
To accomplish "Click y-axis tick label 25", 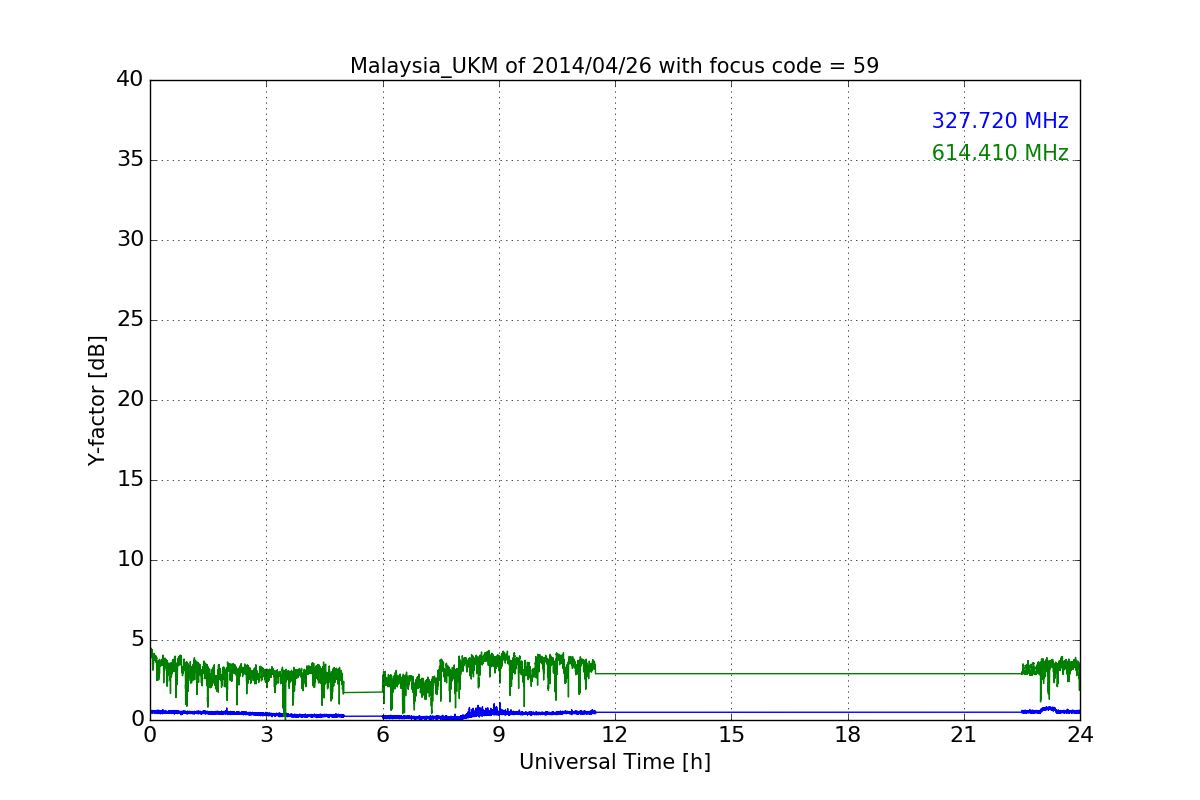I will point(130,319).
